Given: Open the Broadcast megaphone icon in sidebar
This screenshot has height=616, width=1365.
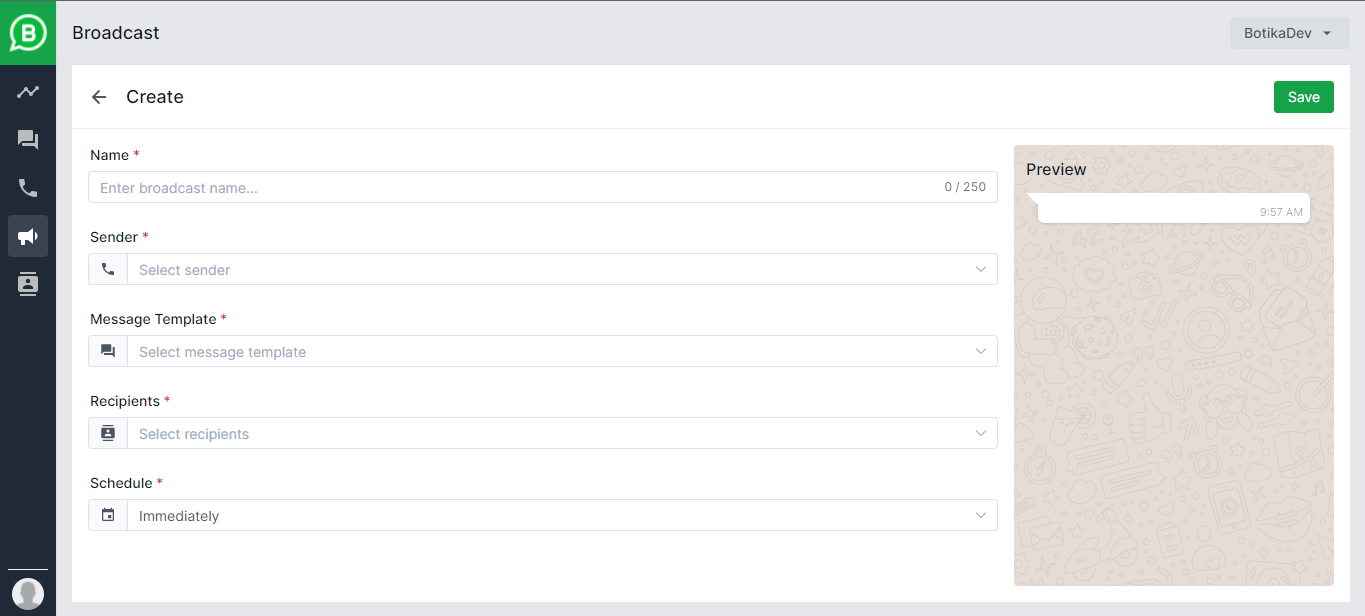Looking at the screenshot, I should [x=27, y=235].
